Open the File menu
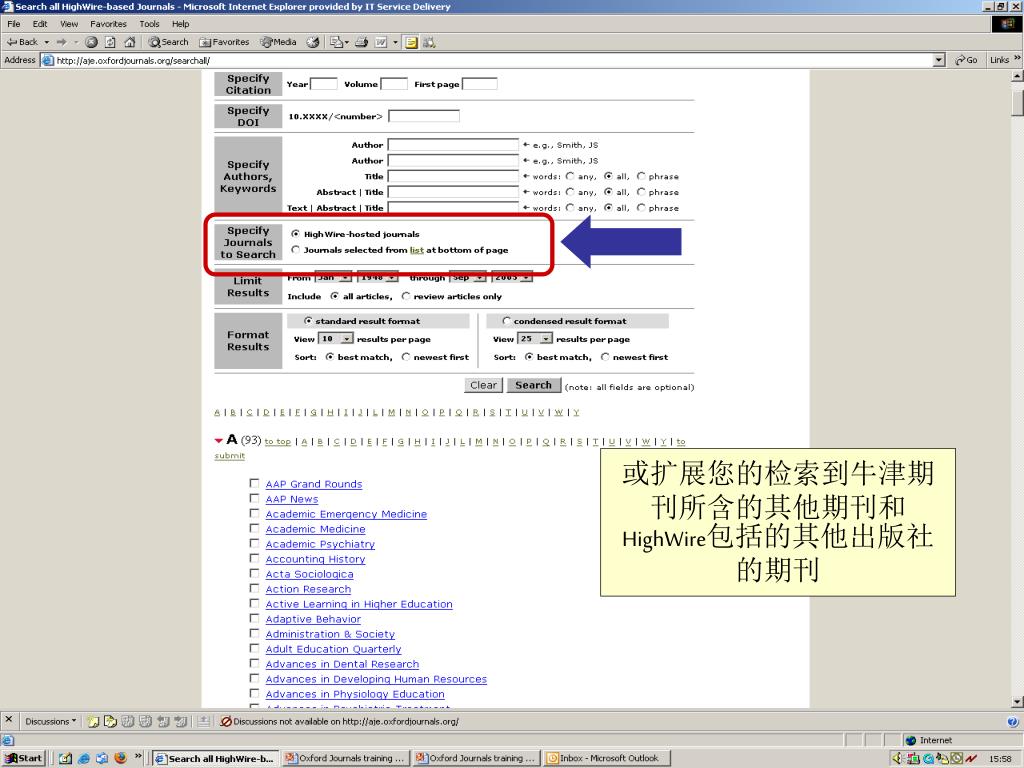This screenshot has width=1024, height=768. 14,24
